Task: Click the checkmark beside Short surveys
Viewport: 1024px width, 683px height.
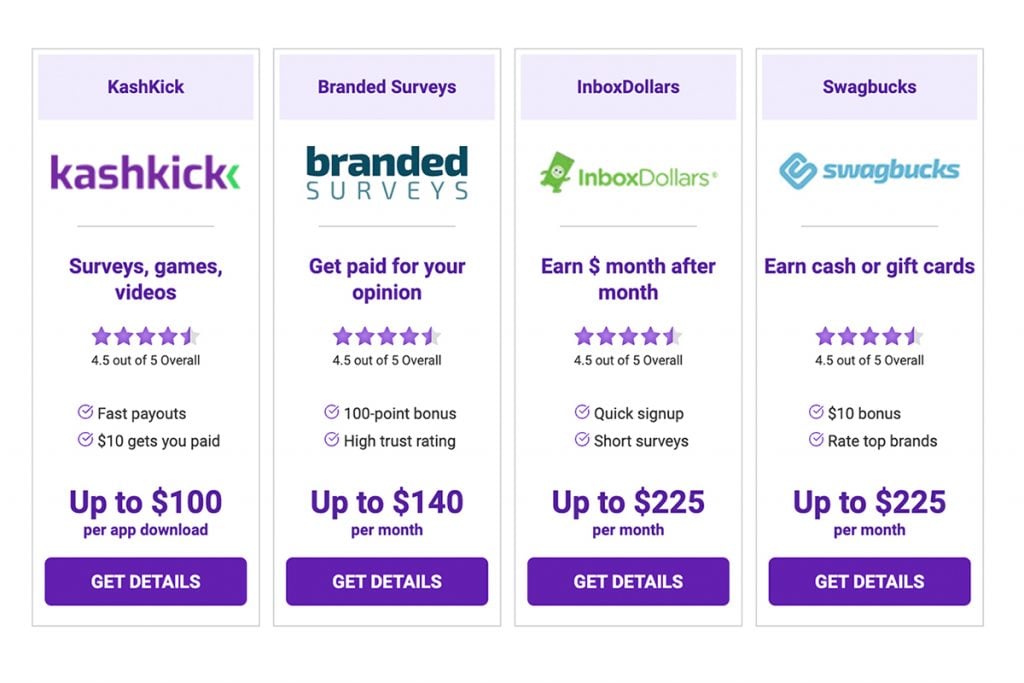Action: (581, 440)
